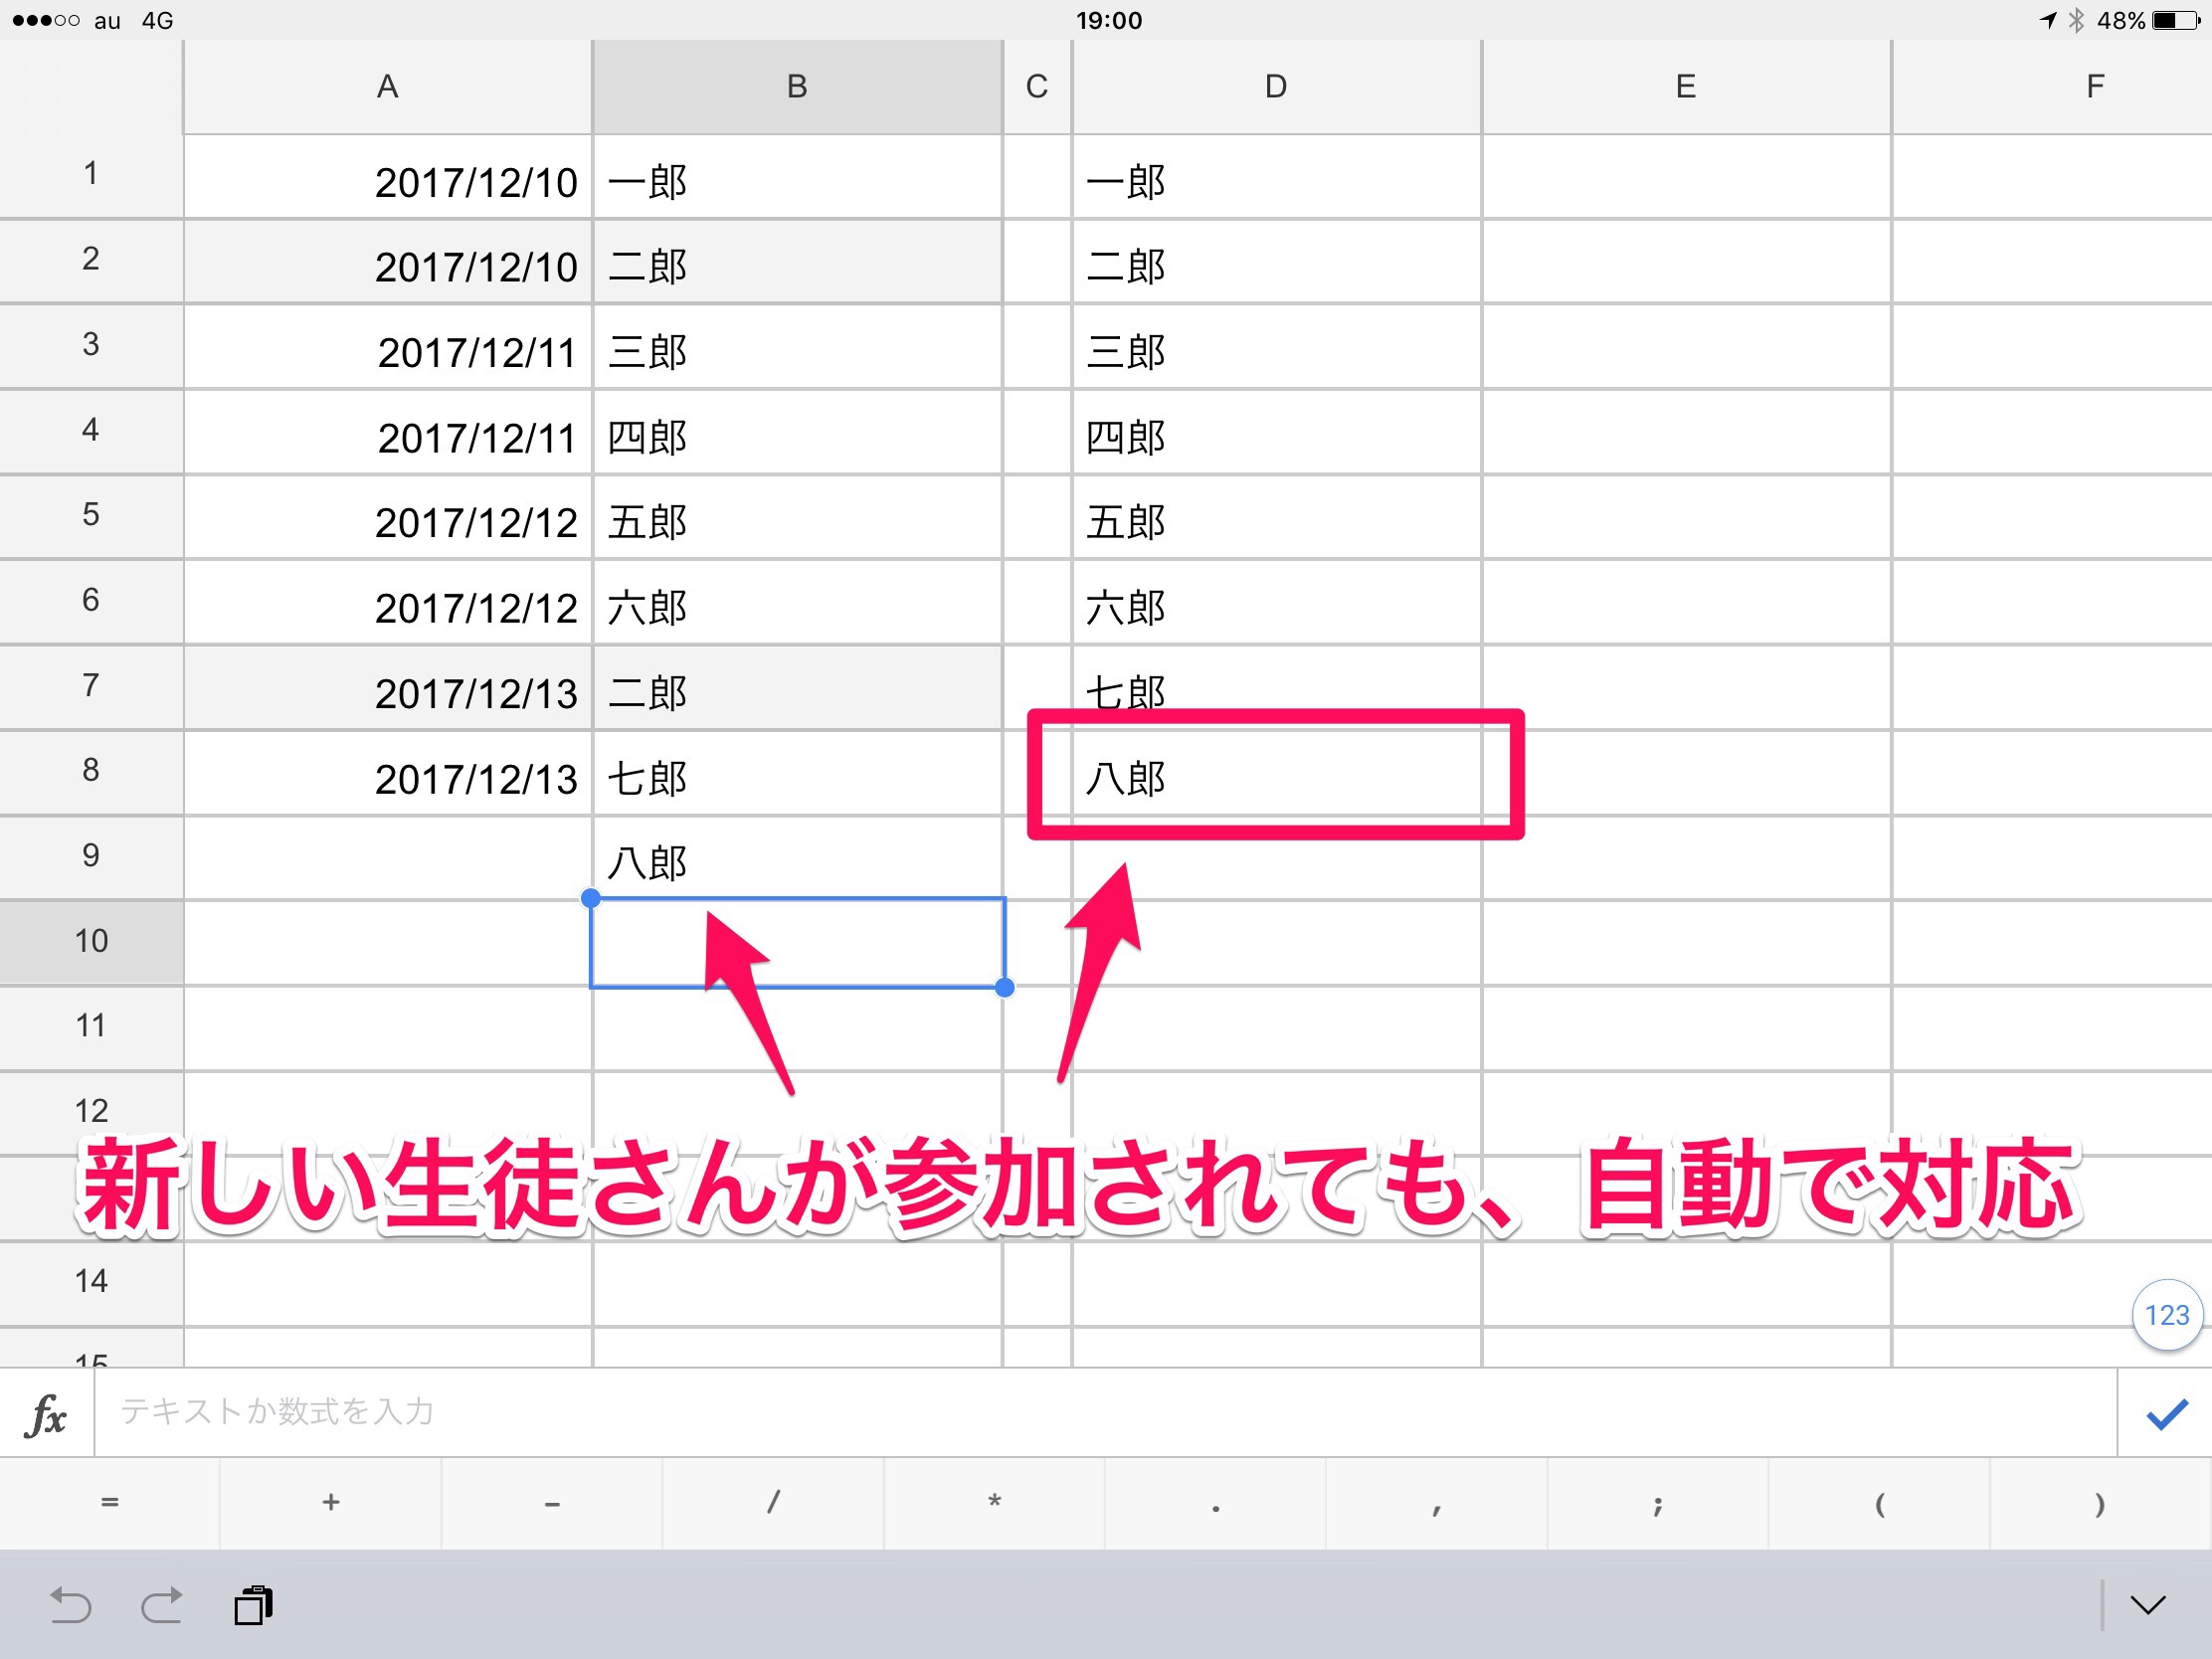Tap the undo arrow icon

pos(70,1605)
